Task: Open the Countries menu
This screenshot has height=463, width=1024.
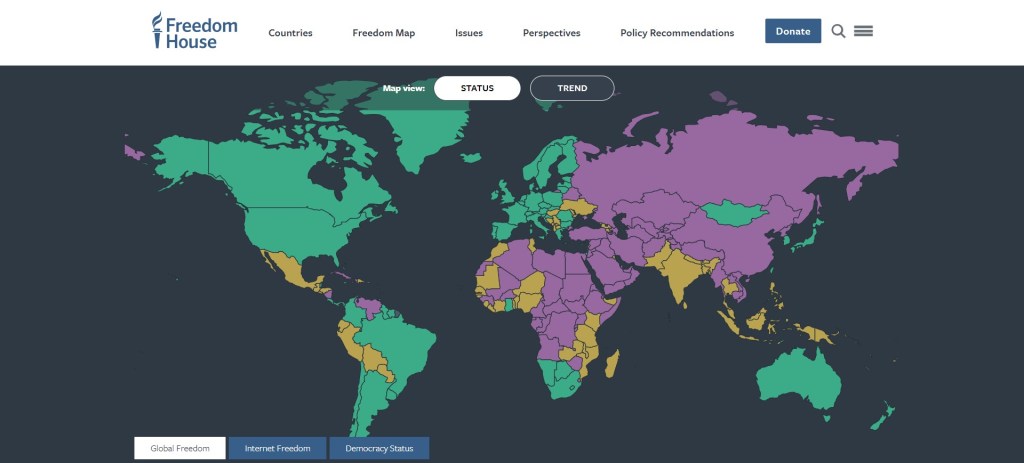Action: (x=290, y=33)
